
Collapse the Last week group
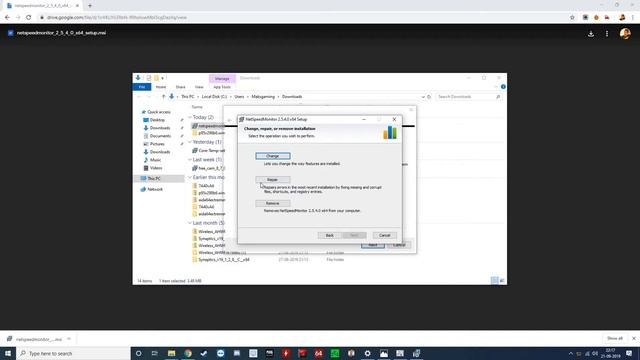click(x=190, y=160)
